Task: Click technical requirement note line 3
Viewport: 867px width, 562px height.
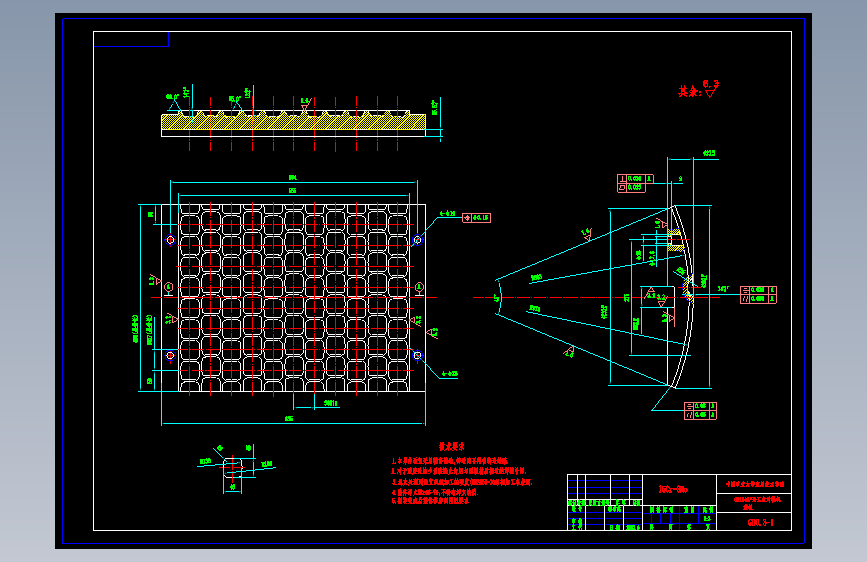Action: pyautogui.click(x=462, y=482)
